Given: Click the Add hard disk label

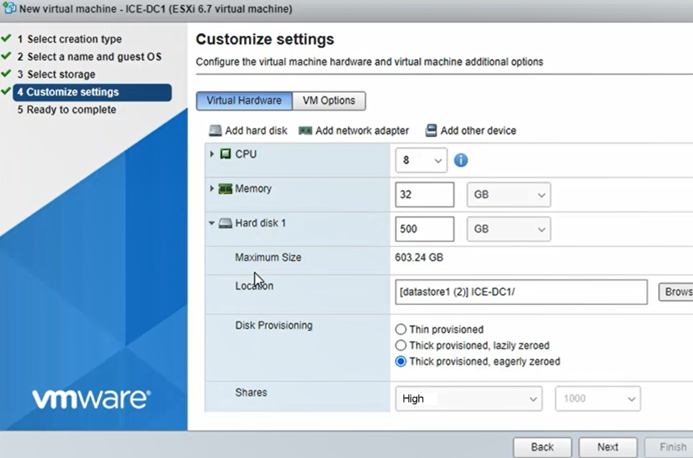Looking at the screenshot, I should [256, 131].
